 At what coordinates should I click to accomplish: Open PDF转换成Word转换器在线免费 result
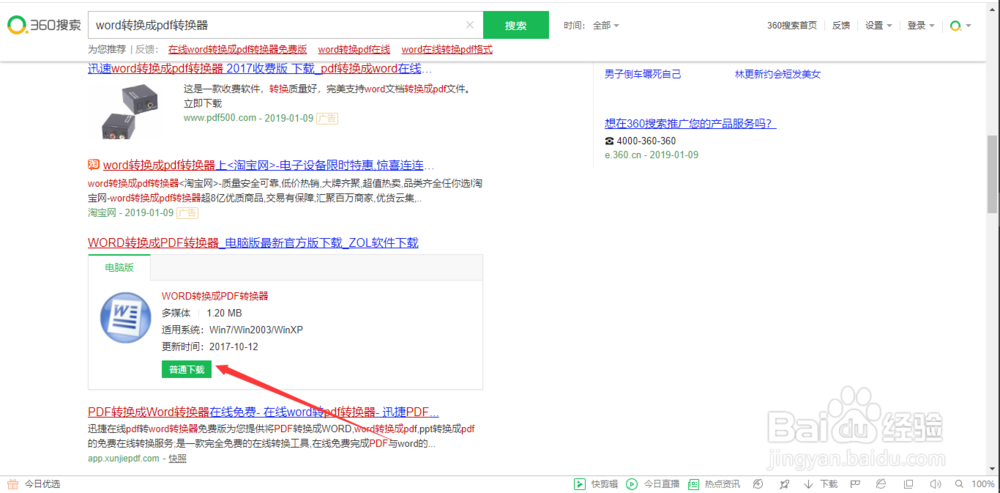tap(263, 411)
